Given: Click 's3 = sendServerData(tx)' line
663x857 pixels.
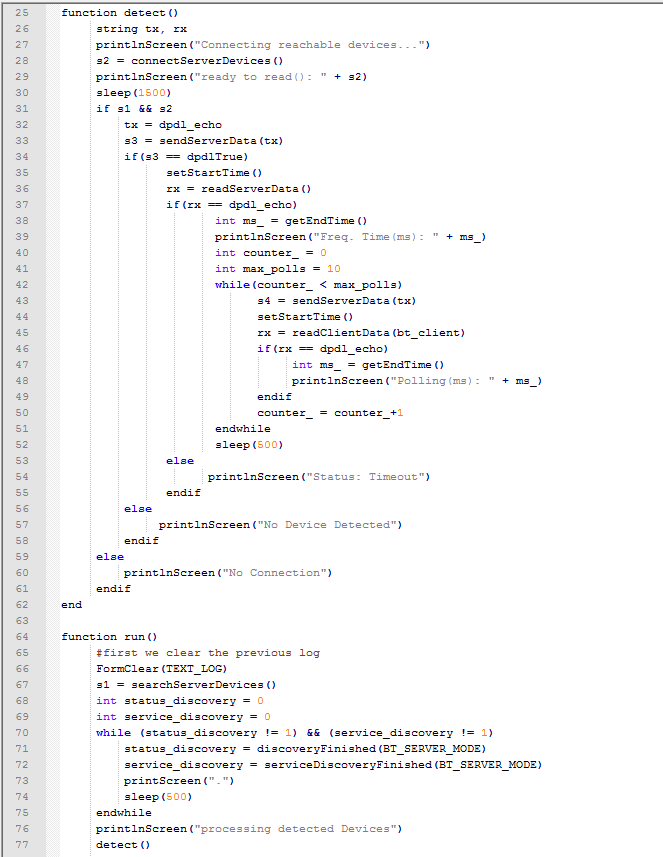Looking at the screenshot, I should pyautogui.click(x=203, y=140).
